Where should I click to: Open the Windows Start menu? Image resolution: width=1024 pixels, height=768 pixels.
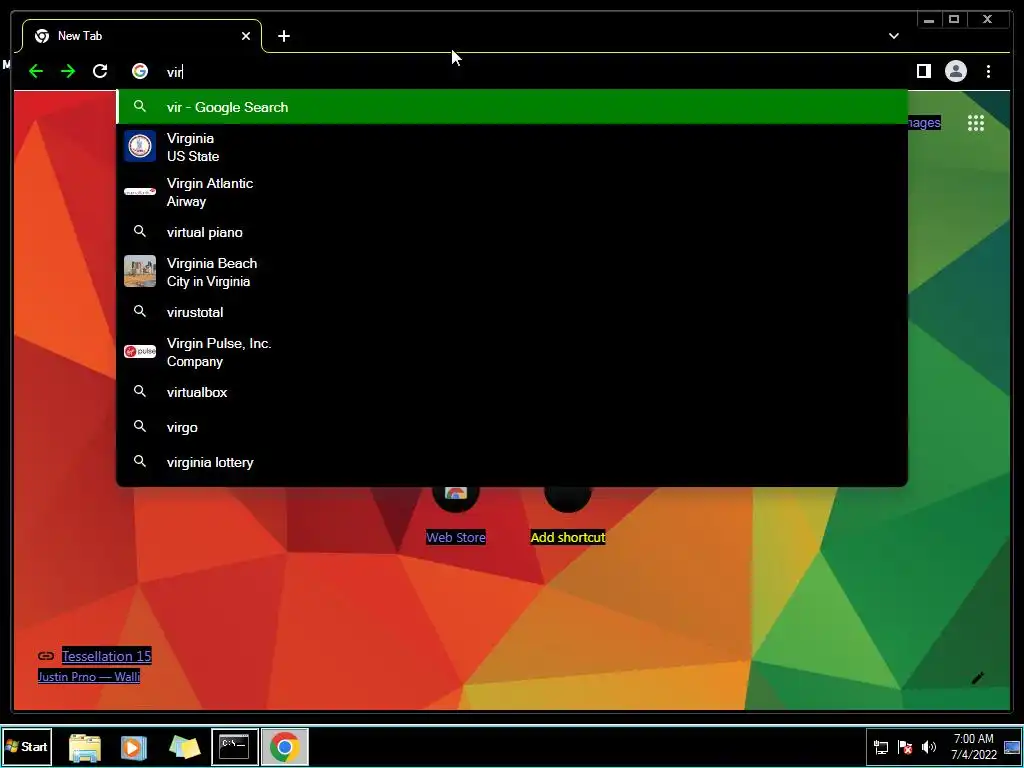27,746
